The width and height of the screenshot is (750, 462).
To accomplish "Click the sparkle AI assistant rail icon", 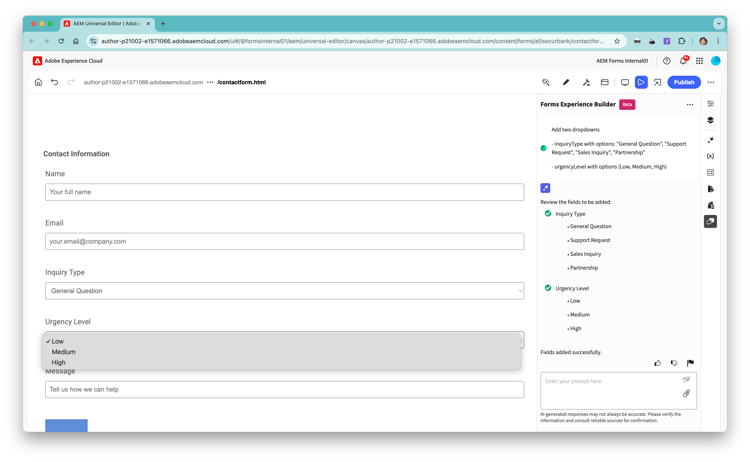I will click(710, 140).
